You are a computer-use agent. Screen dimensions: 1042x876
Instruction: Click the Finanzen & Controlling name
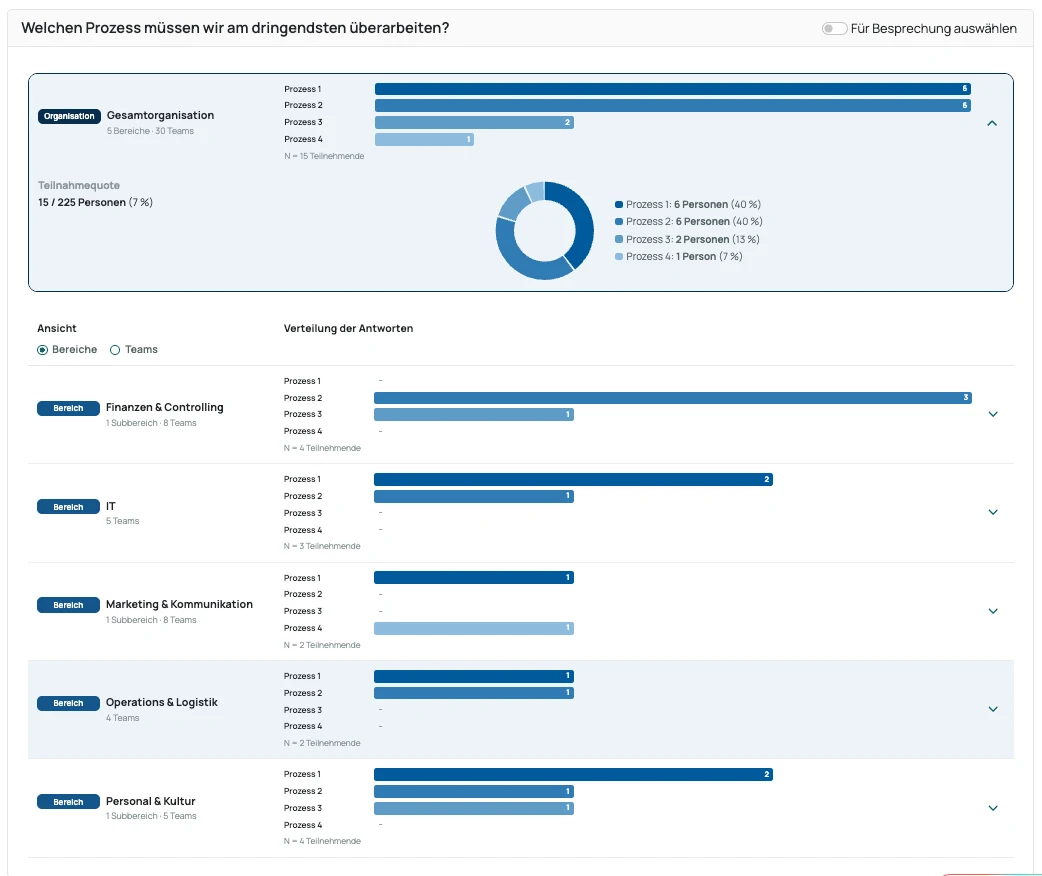(165, 407)
